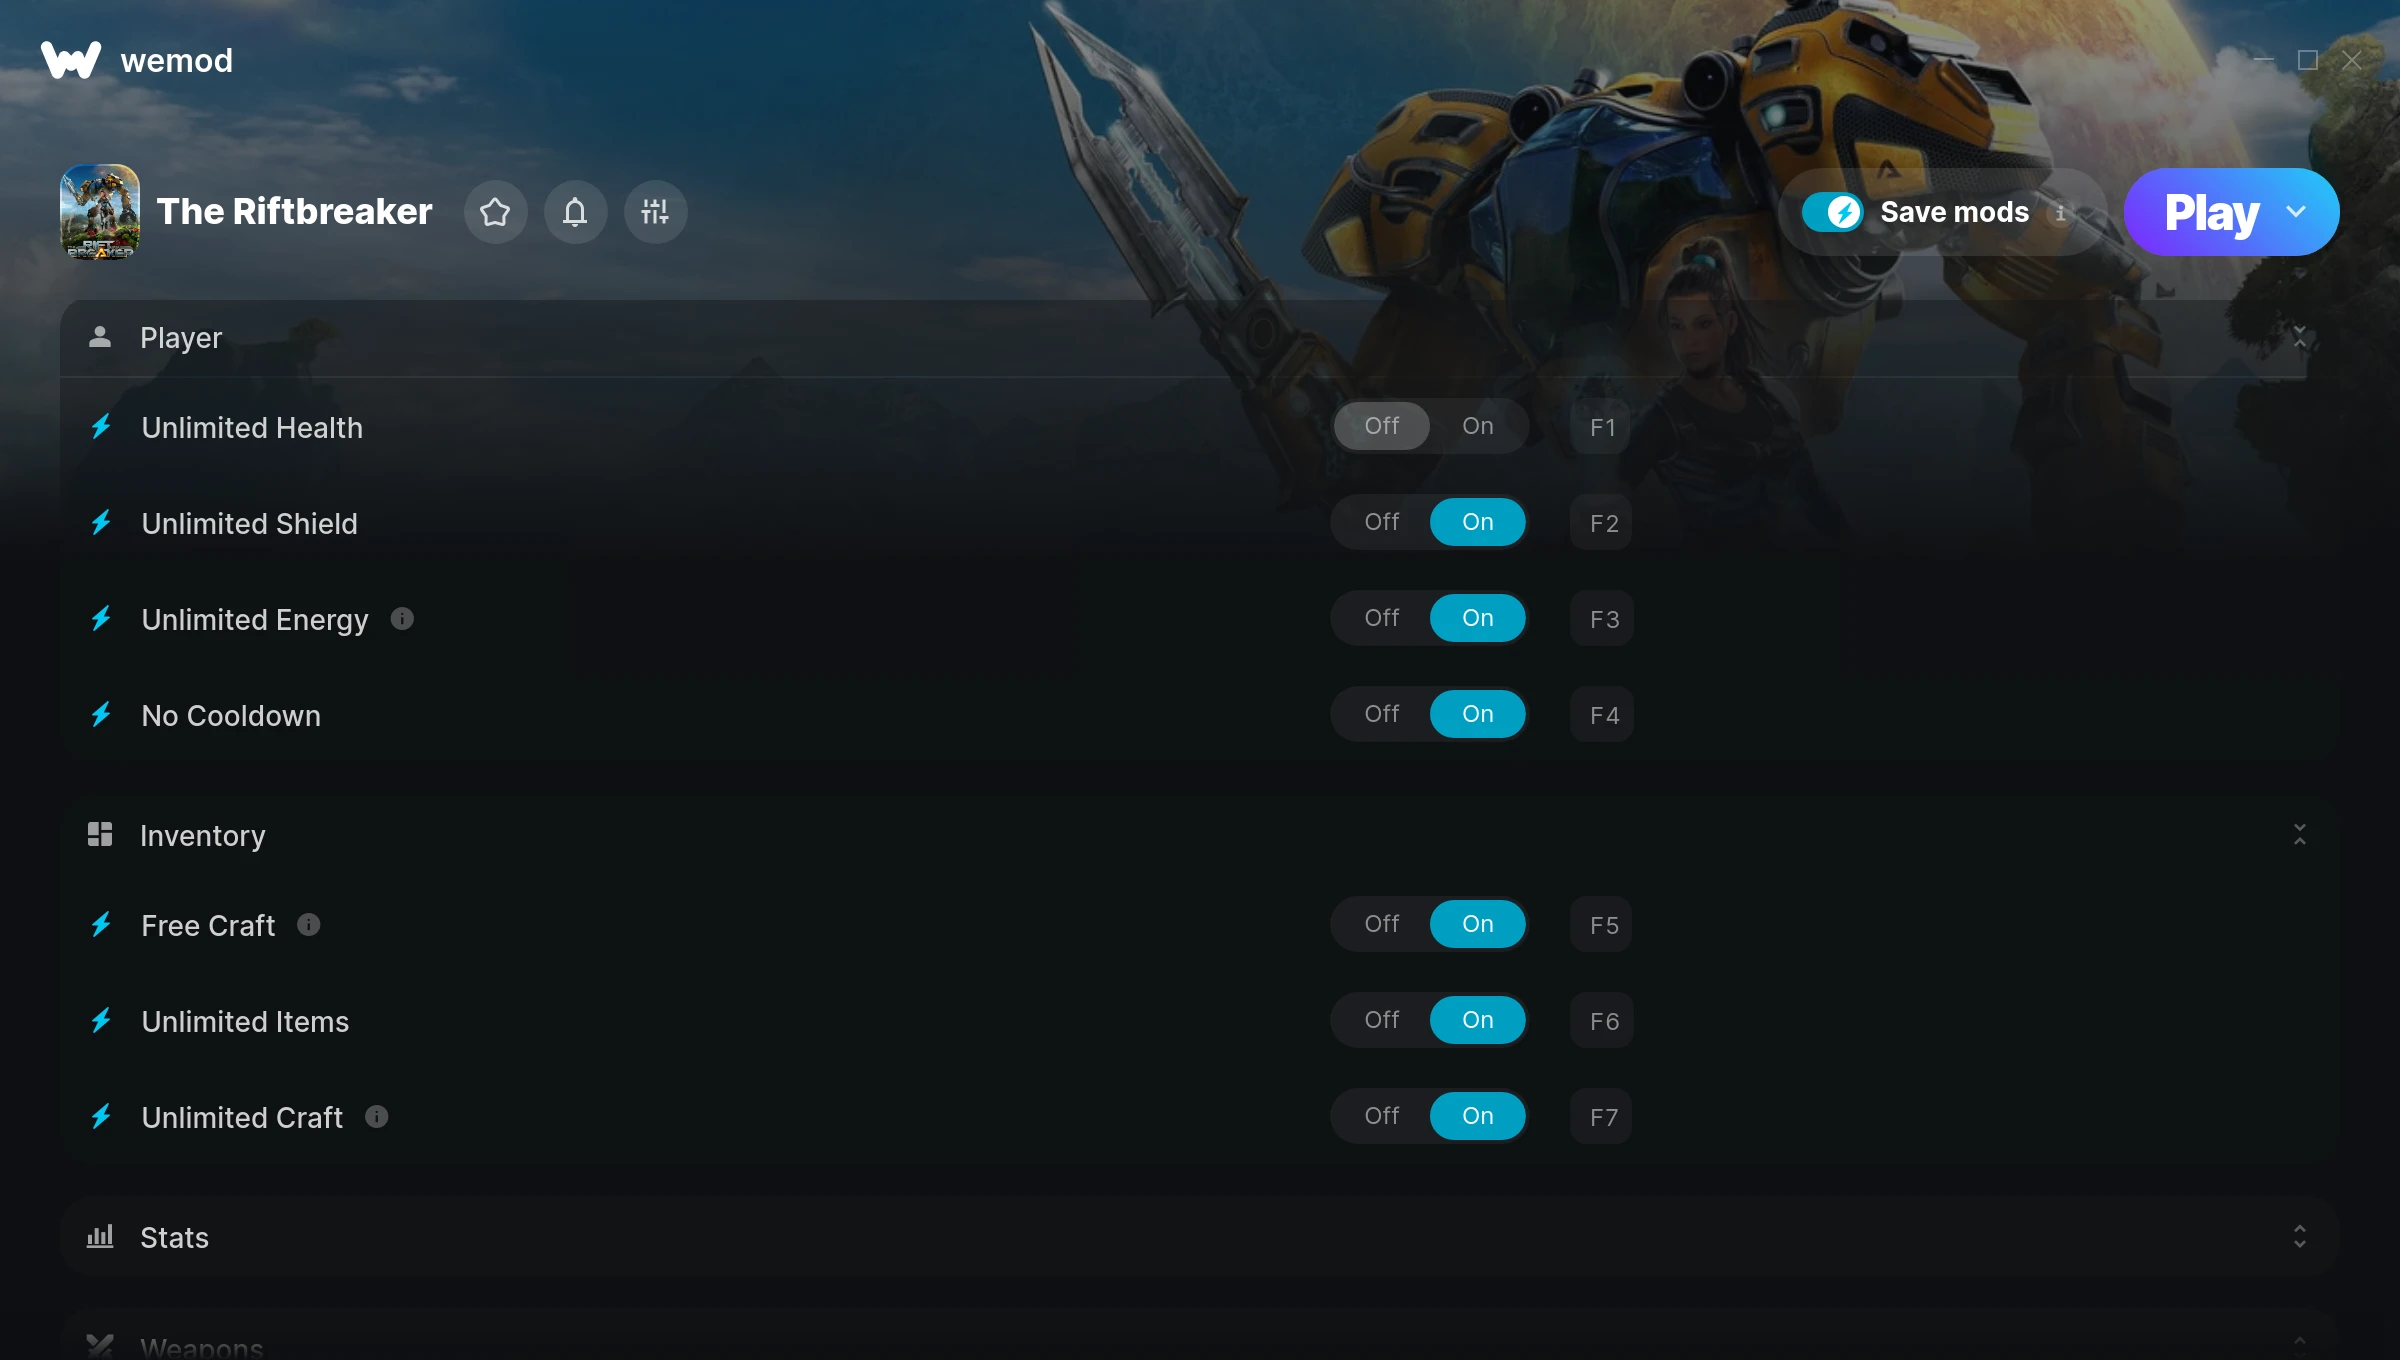Open the Play button dropdown arrow

click(x=2297, y=212)
